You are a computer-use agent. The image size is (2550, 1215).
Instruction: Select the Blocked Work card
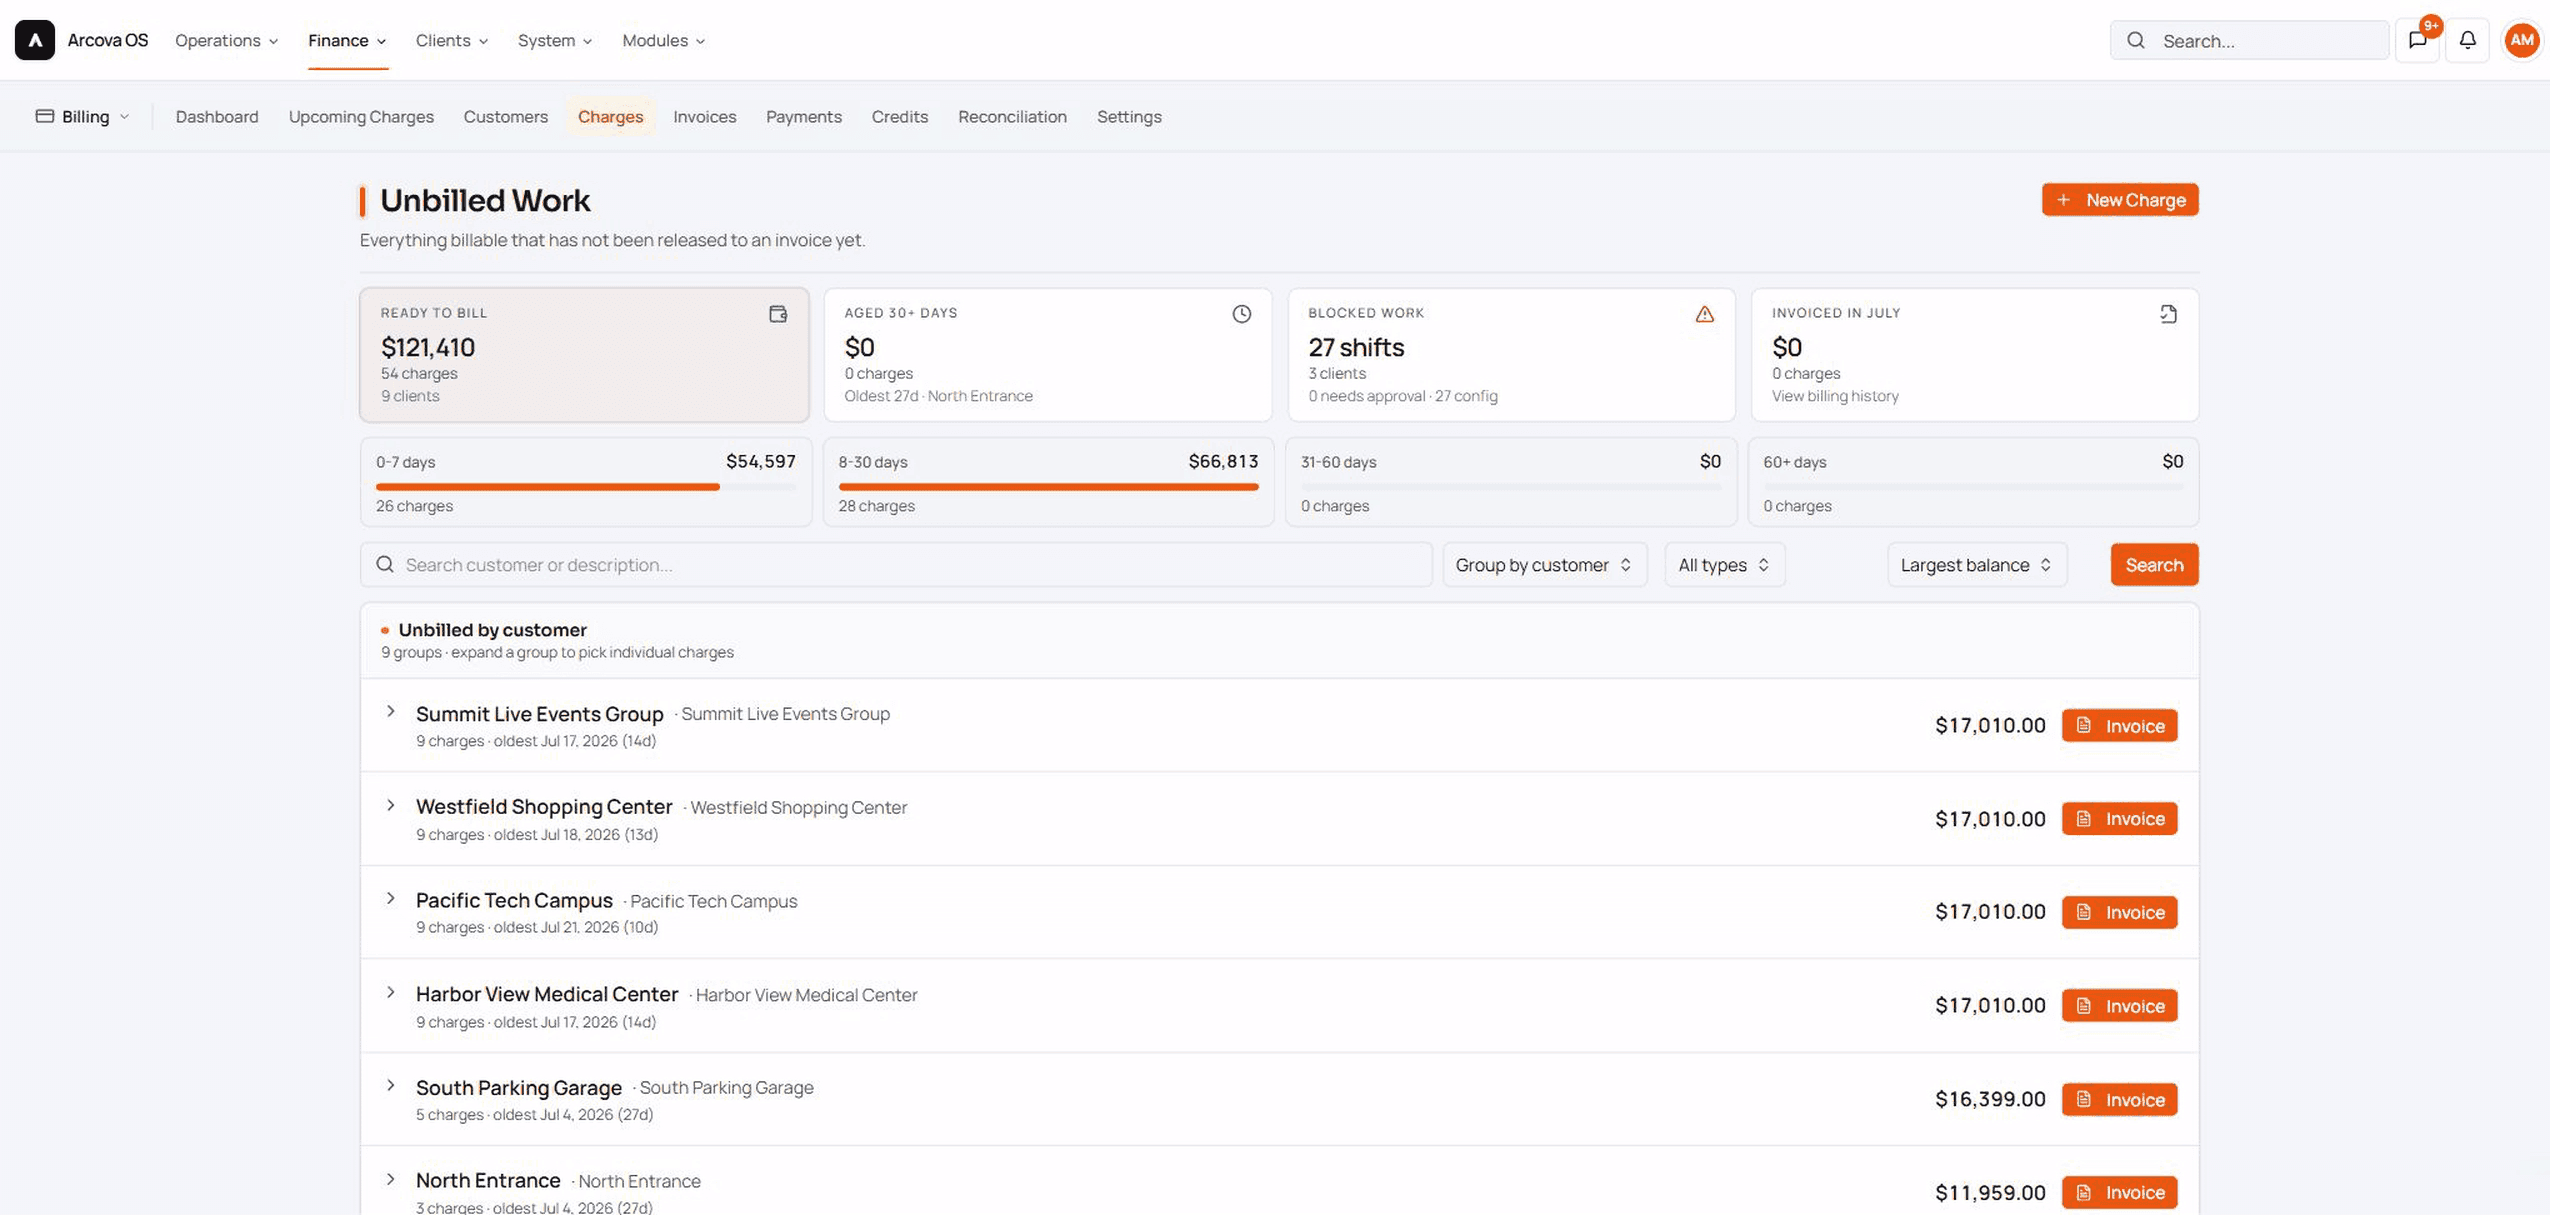[1511, 355]
